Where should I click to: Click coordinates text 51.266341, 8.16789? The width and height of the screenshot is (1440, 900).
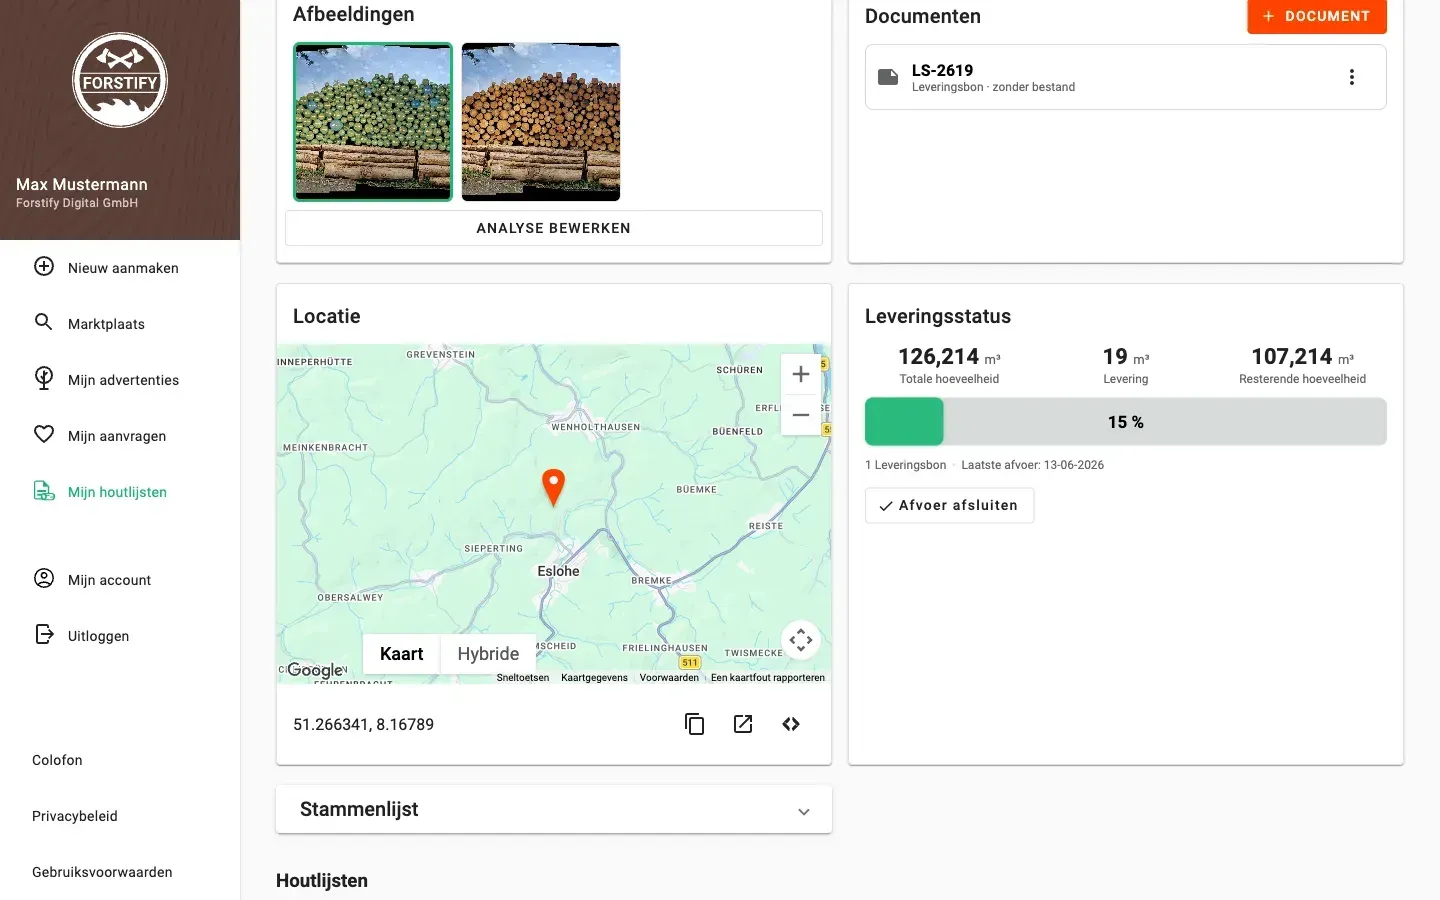(363, 724)
